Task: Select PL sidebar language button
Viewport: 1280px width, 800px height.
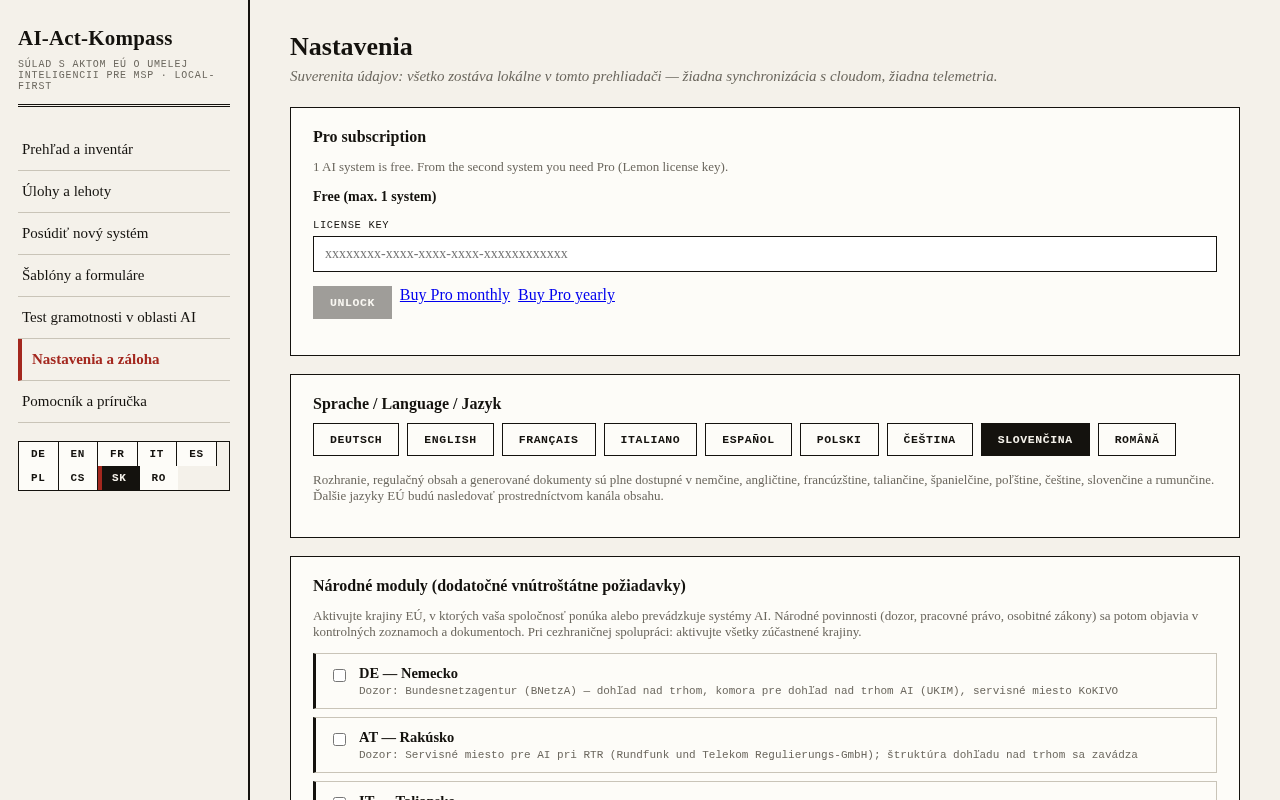Action: coord(38,478)
